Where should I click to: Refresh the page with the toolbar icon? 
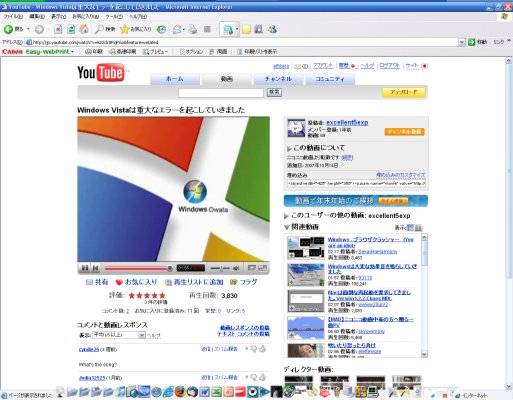71,29
